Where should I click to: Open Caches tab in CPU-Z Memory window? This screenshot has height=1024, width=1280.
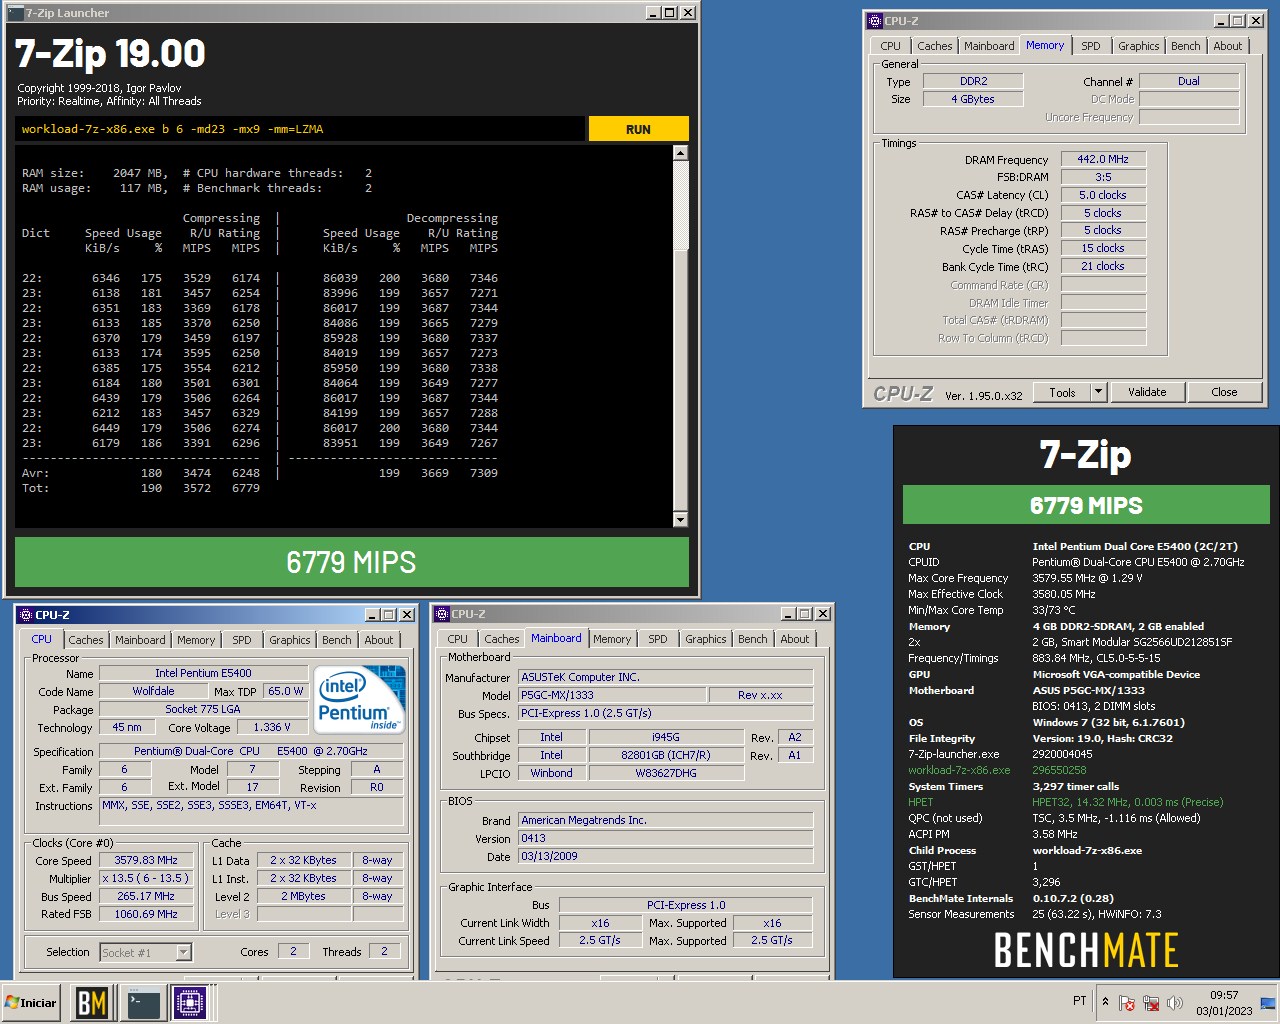click(934, 46)
